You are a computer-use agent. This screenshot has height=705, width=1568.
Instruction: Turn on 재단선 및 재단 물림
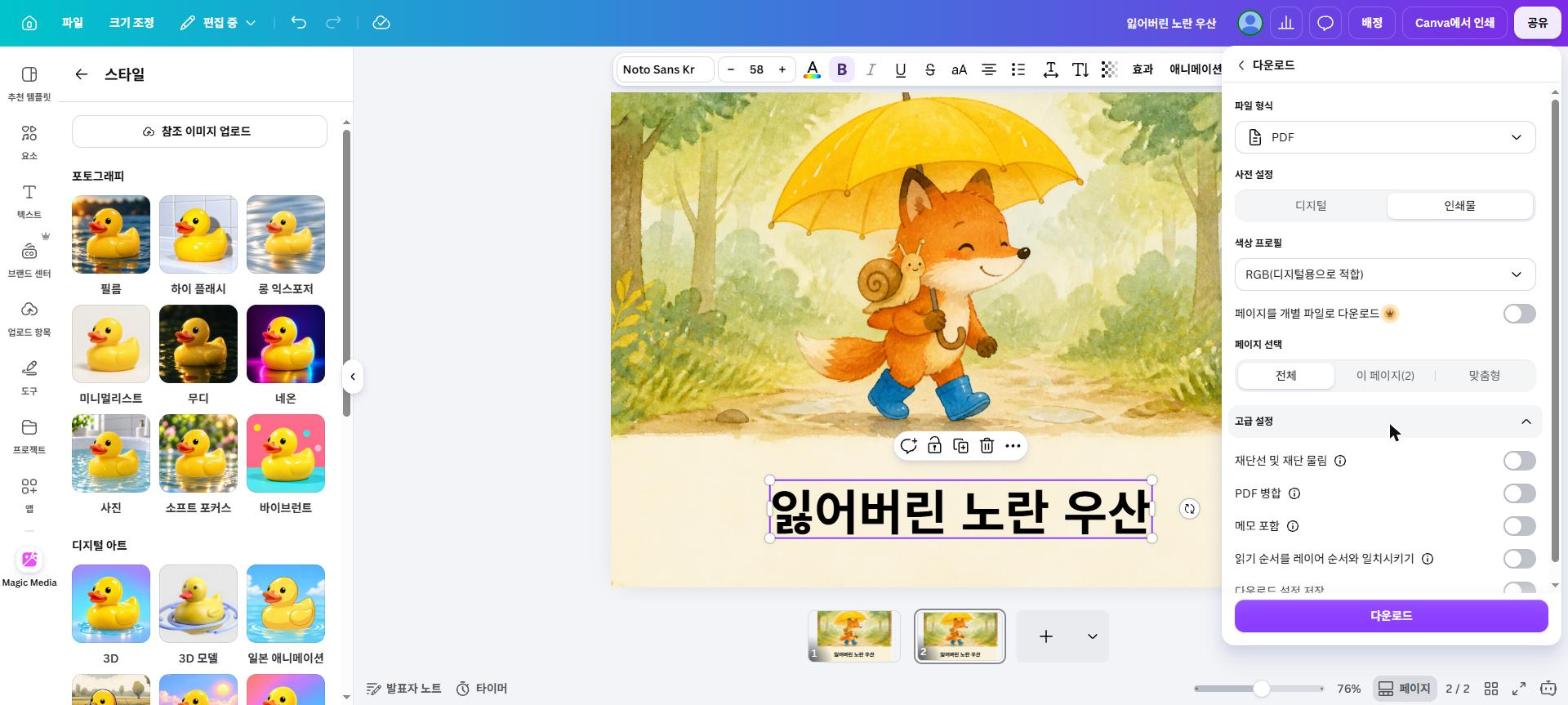pos(1519,461)
